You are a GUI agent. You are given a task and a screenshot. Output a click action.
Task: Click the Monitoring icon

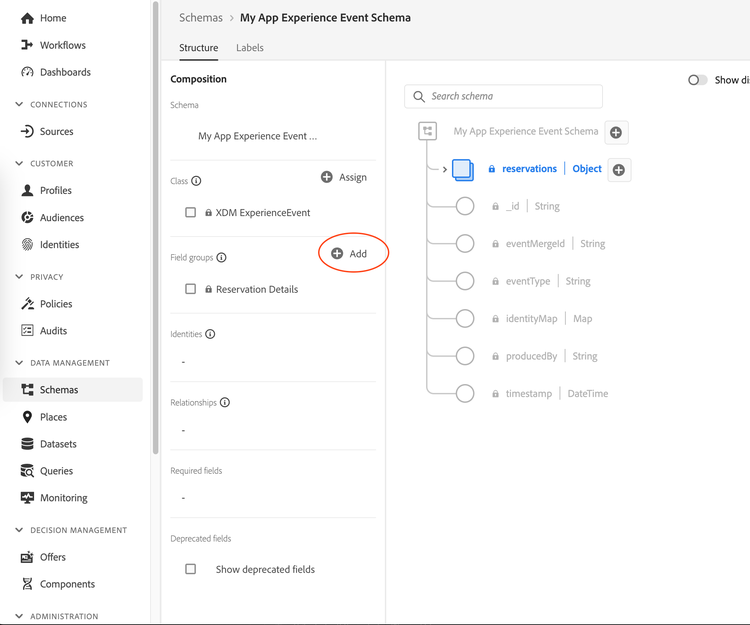27,498
